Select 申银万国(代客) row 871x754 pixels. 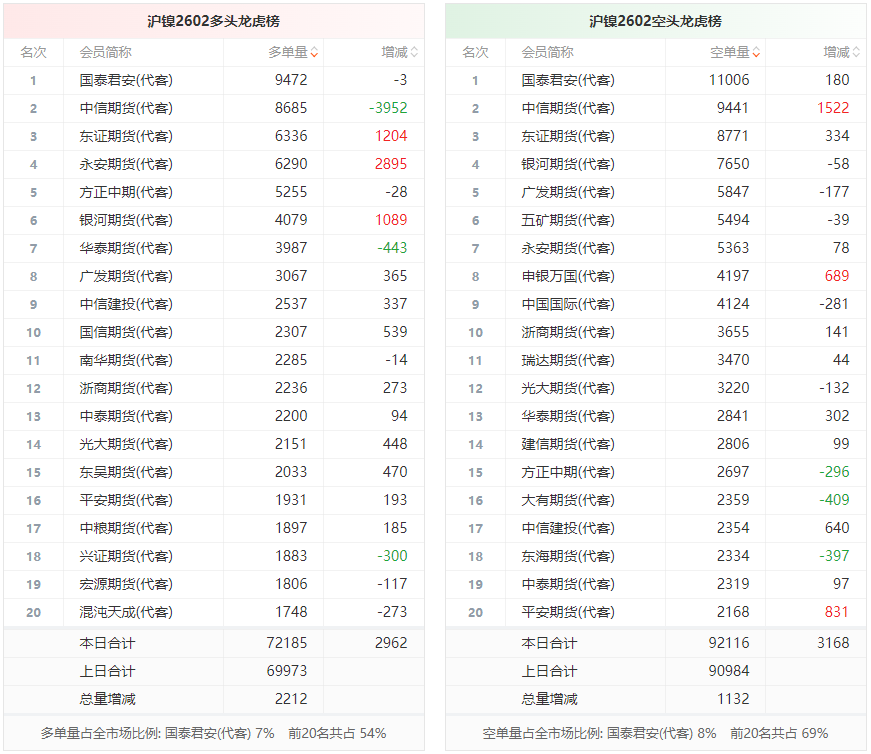tap(655, 276)
